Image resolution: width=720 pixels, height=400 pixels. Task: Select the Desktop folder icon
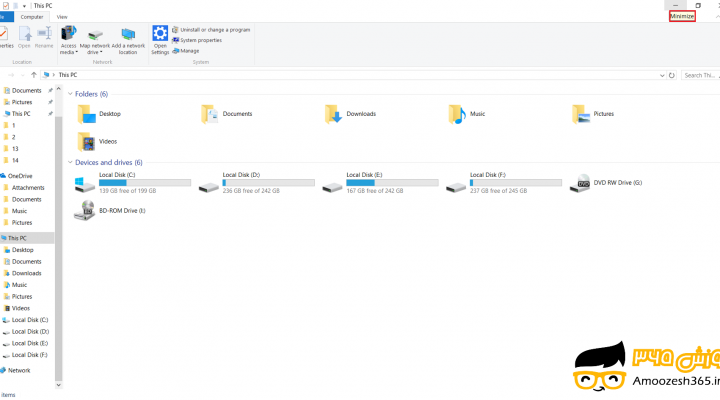click(x=86, y=114)
